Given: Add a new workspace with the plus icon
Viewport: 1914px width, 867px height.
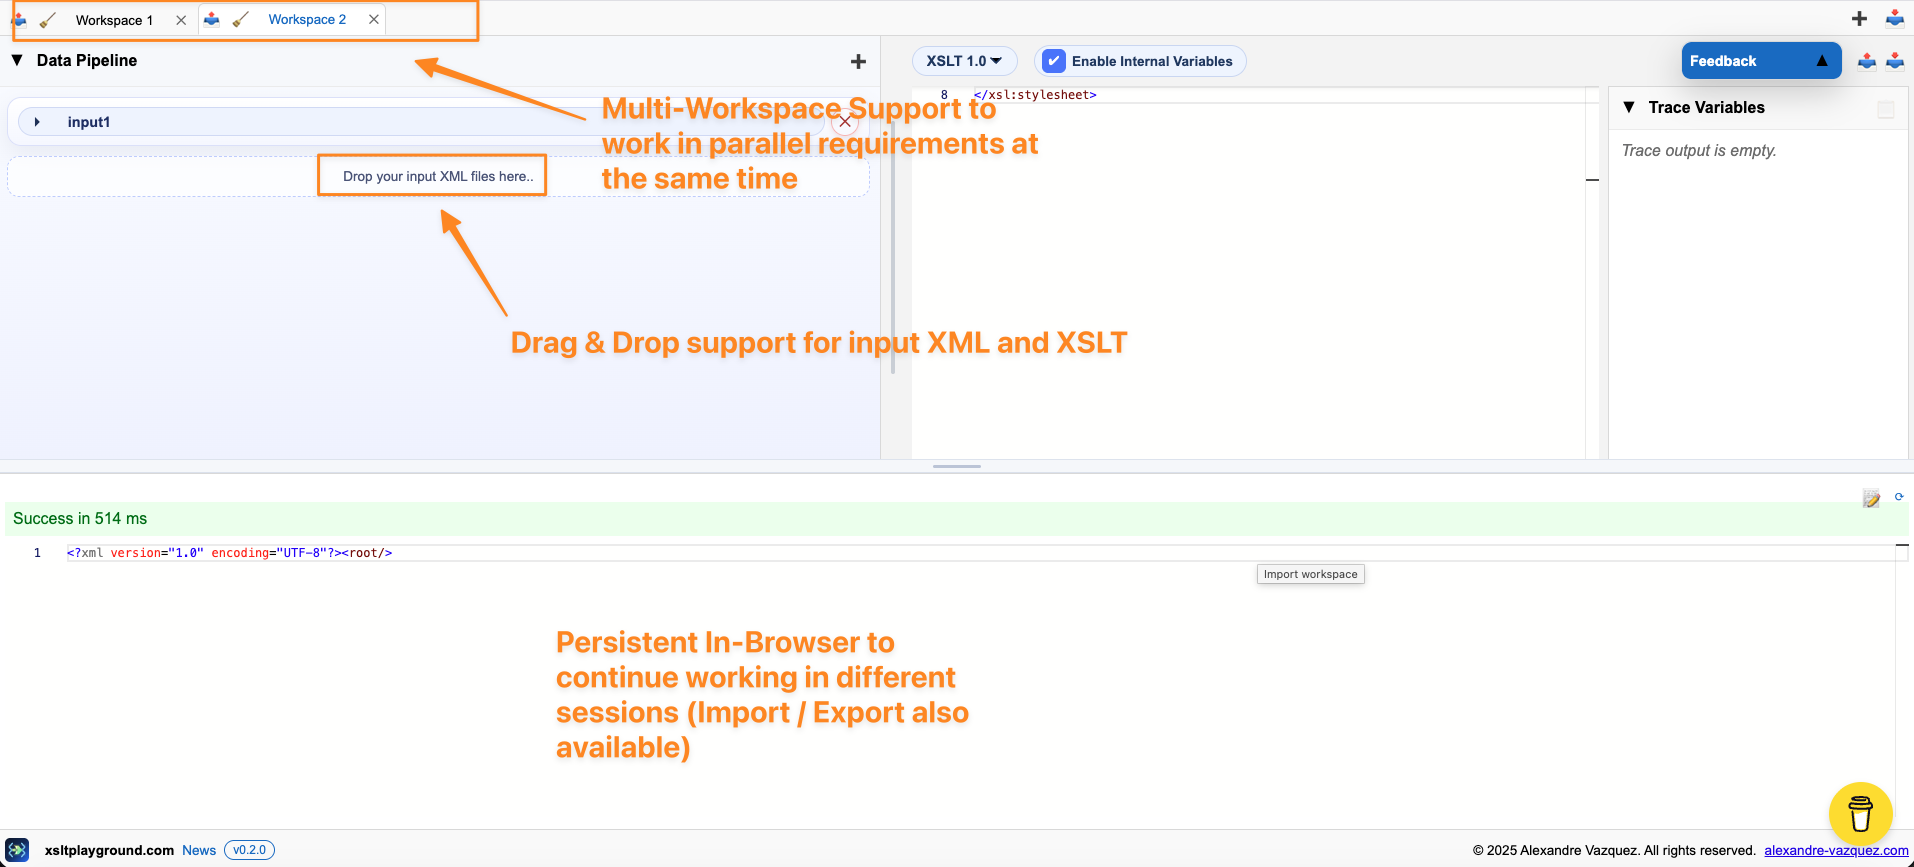Looking at the screenshot, I should (x=1859, y=18).
